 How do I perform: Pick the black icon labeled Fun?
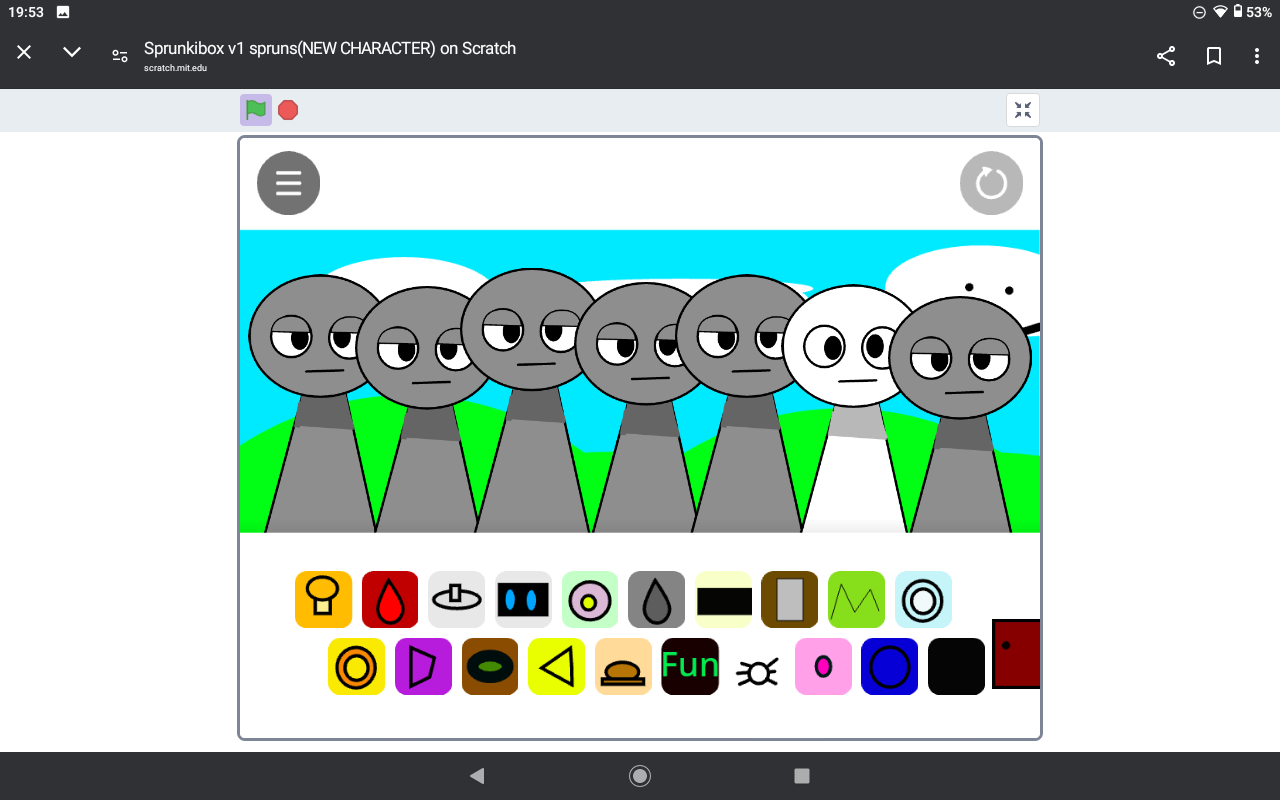(x=690, y=666)
